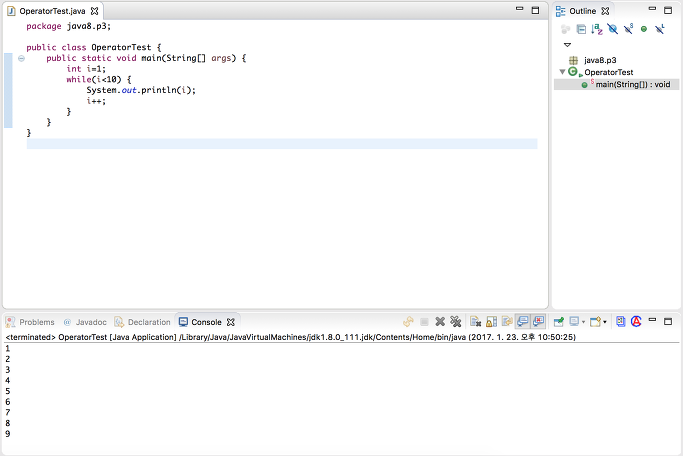
Task: Maximize the editor area
Action: click(x=535, y=10)
